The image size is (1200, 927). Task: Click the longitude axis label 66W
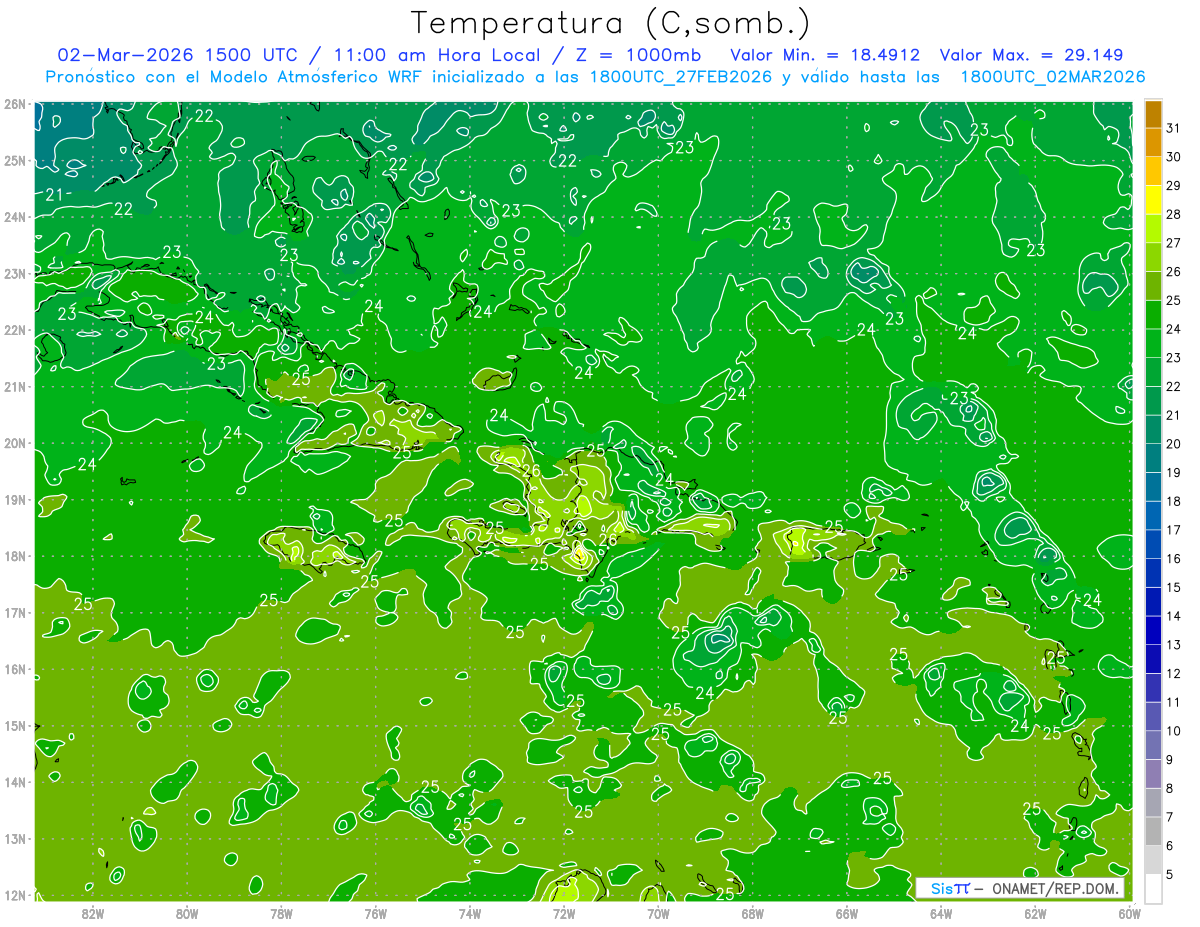pos(846,913)
